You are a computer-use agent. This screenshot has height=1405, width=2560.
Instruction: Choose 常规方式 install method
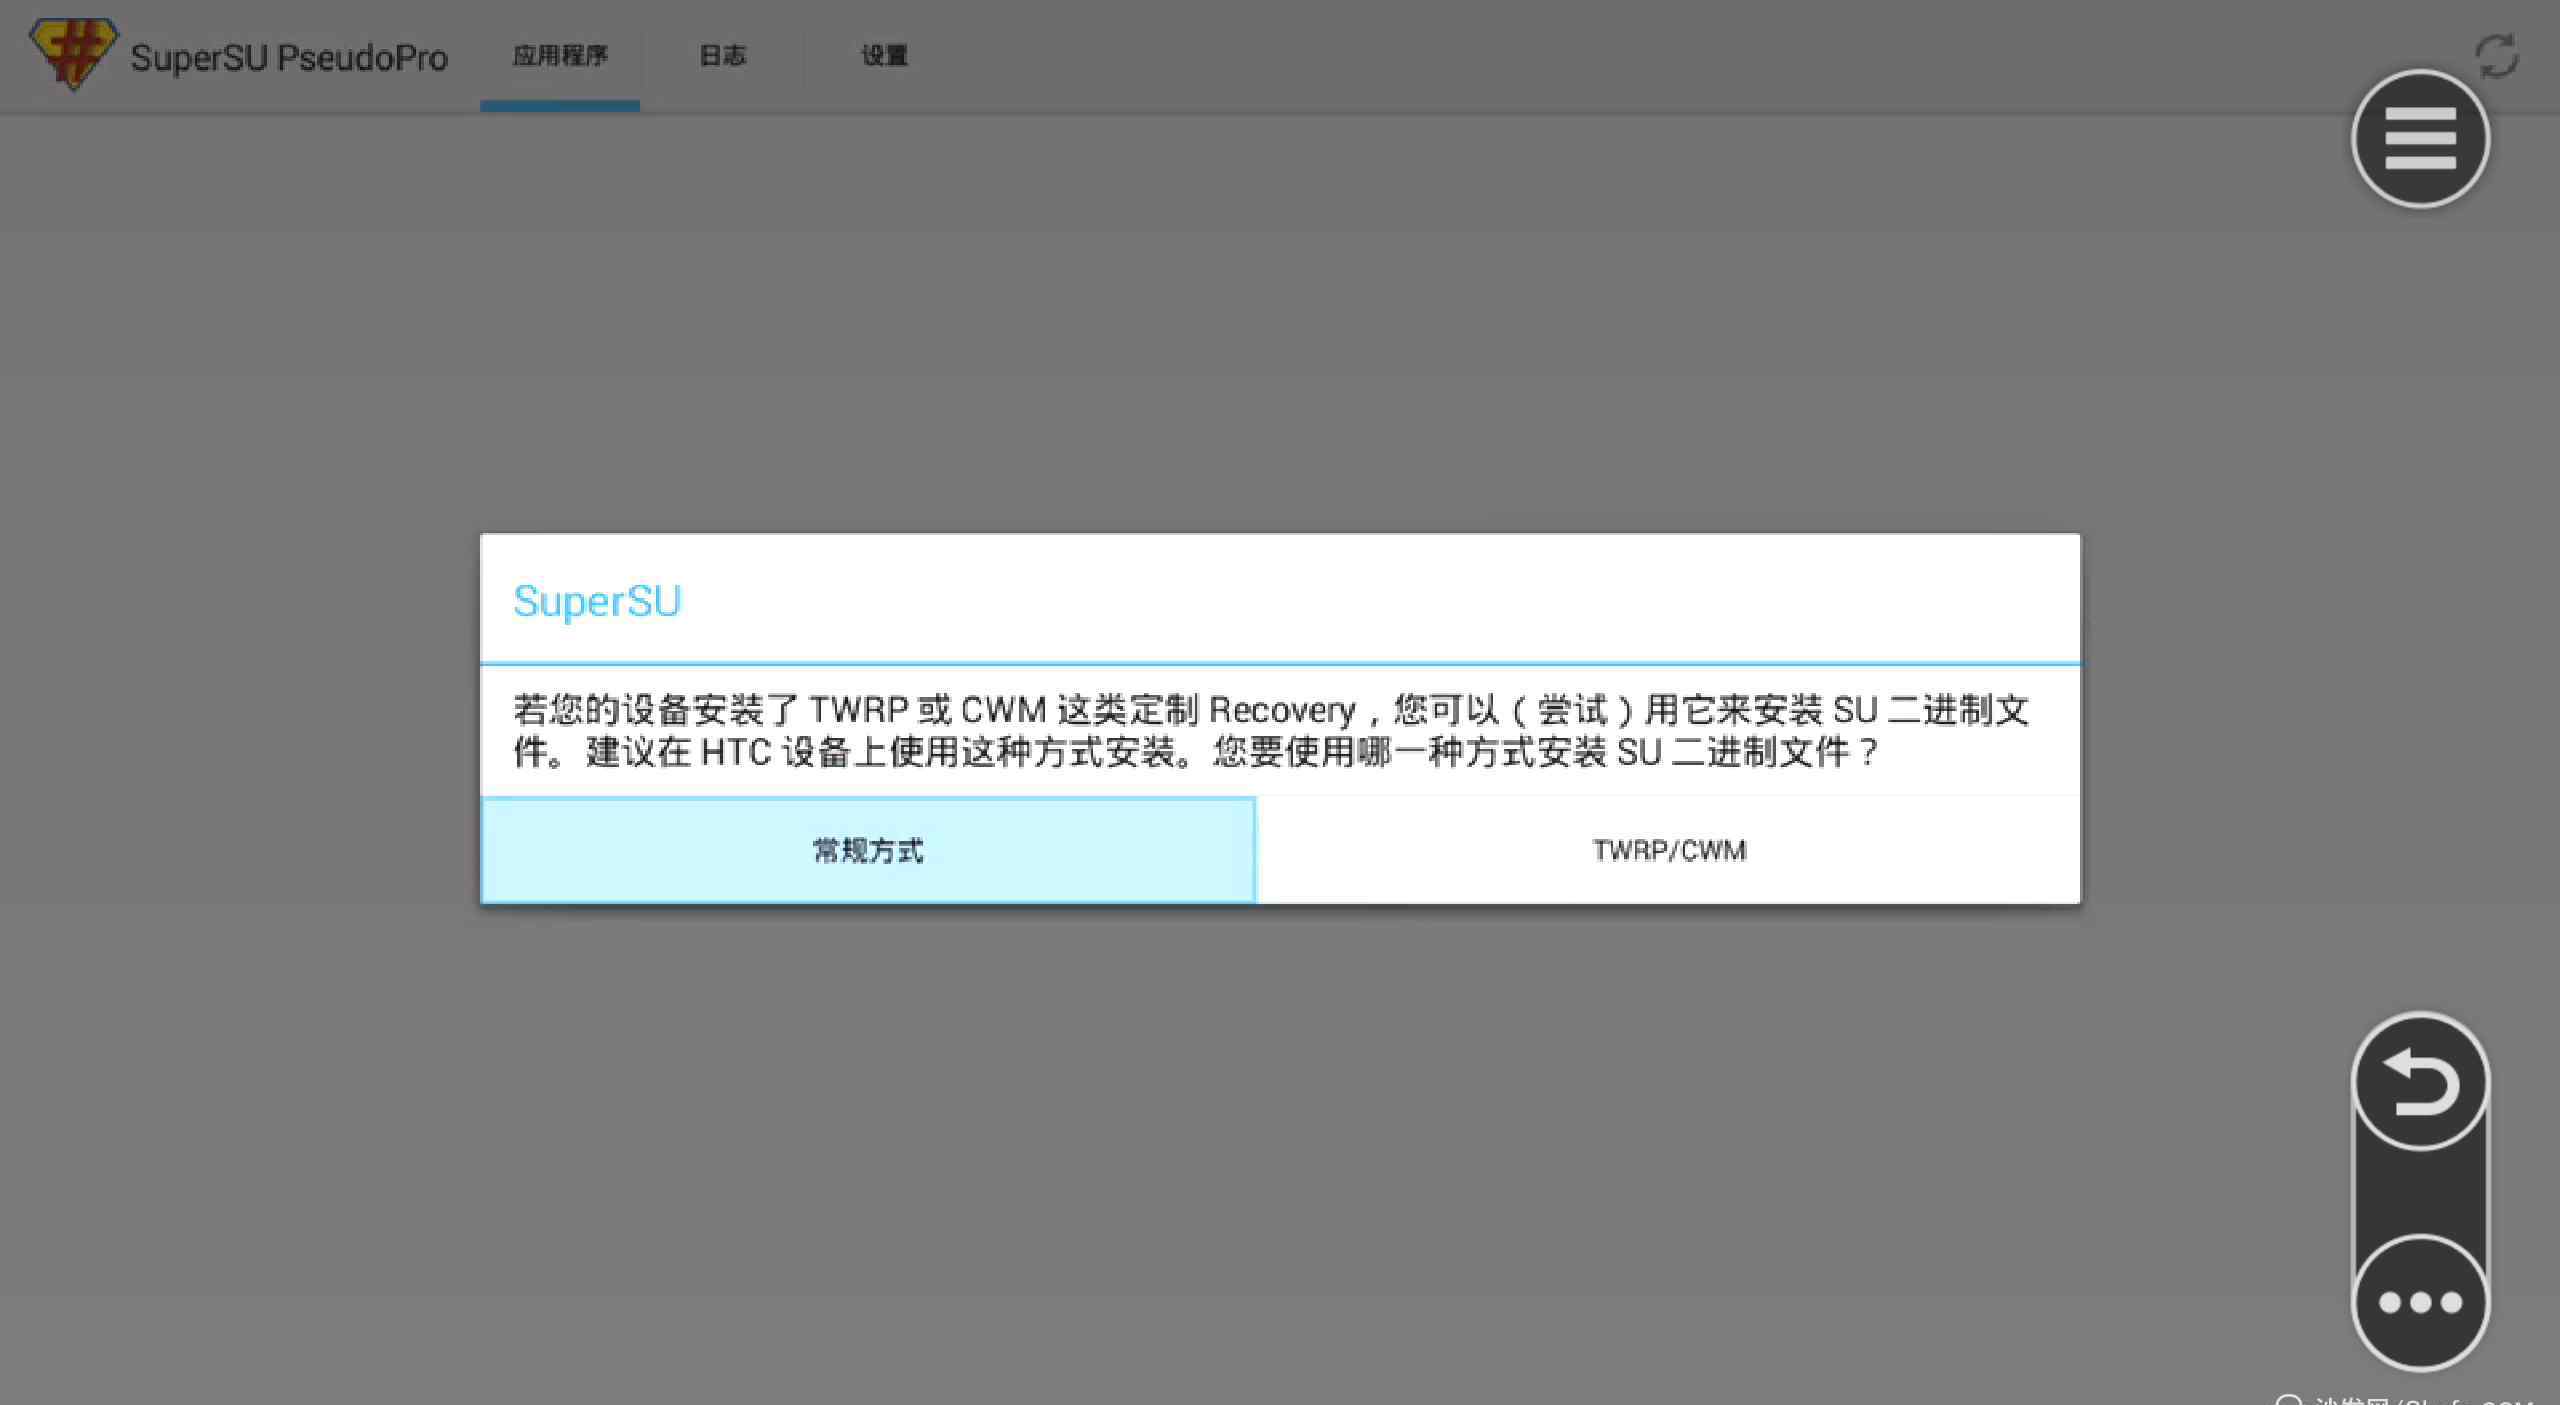(868, 851)
